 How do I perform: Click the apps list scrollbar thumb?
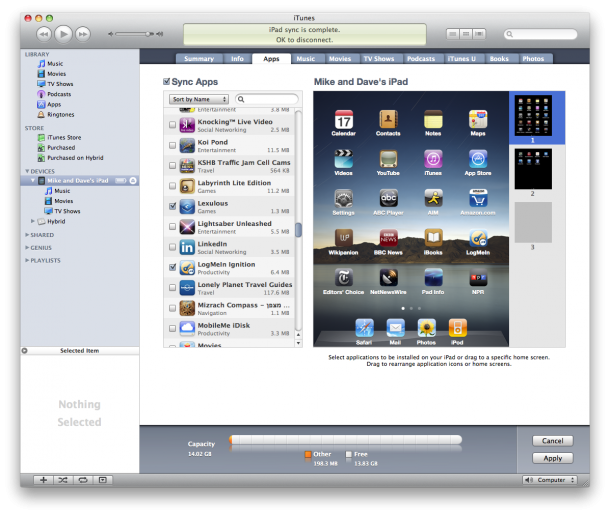[298, 230]
